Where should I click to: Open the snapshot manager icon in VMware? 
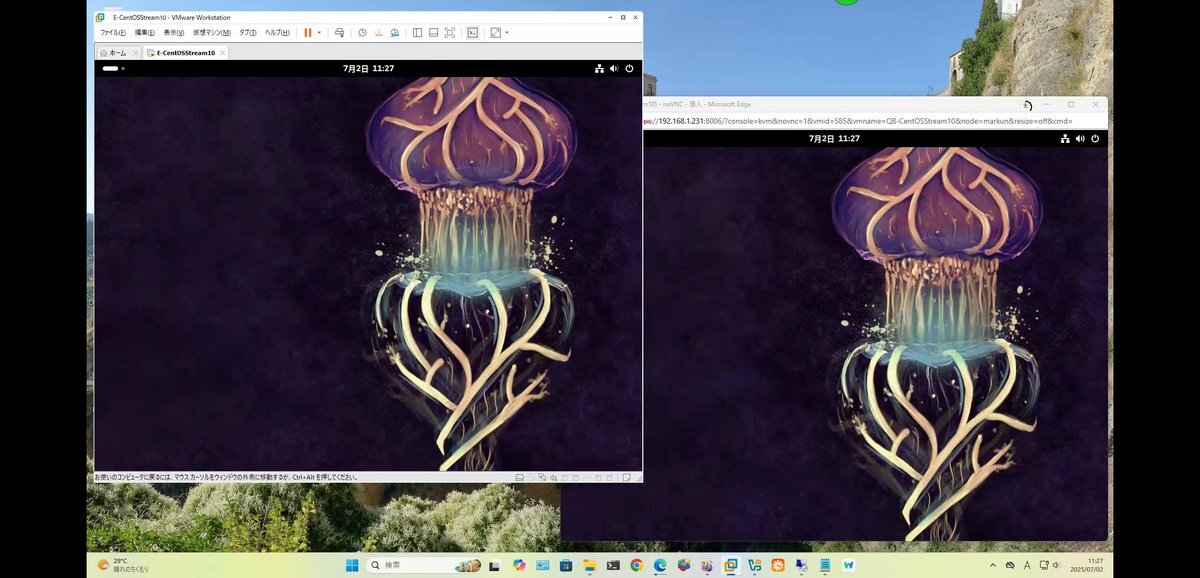click(x=395, y=32)
